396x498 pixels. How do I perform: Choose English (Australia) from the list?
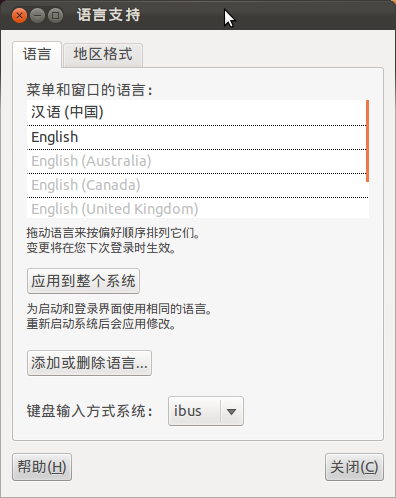click(x=196, y=161)
